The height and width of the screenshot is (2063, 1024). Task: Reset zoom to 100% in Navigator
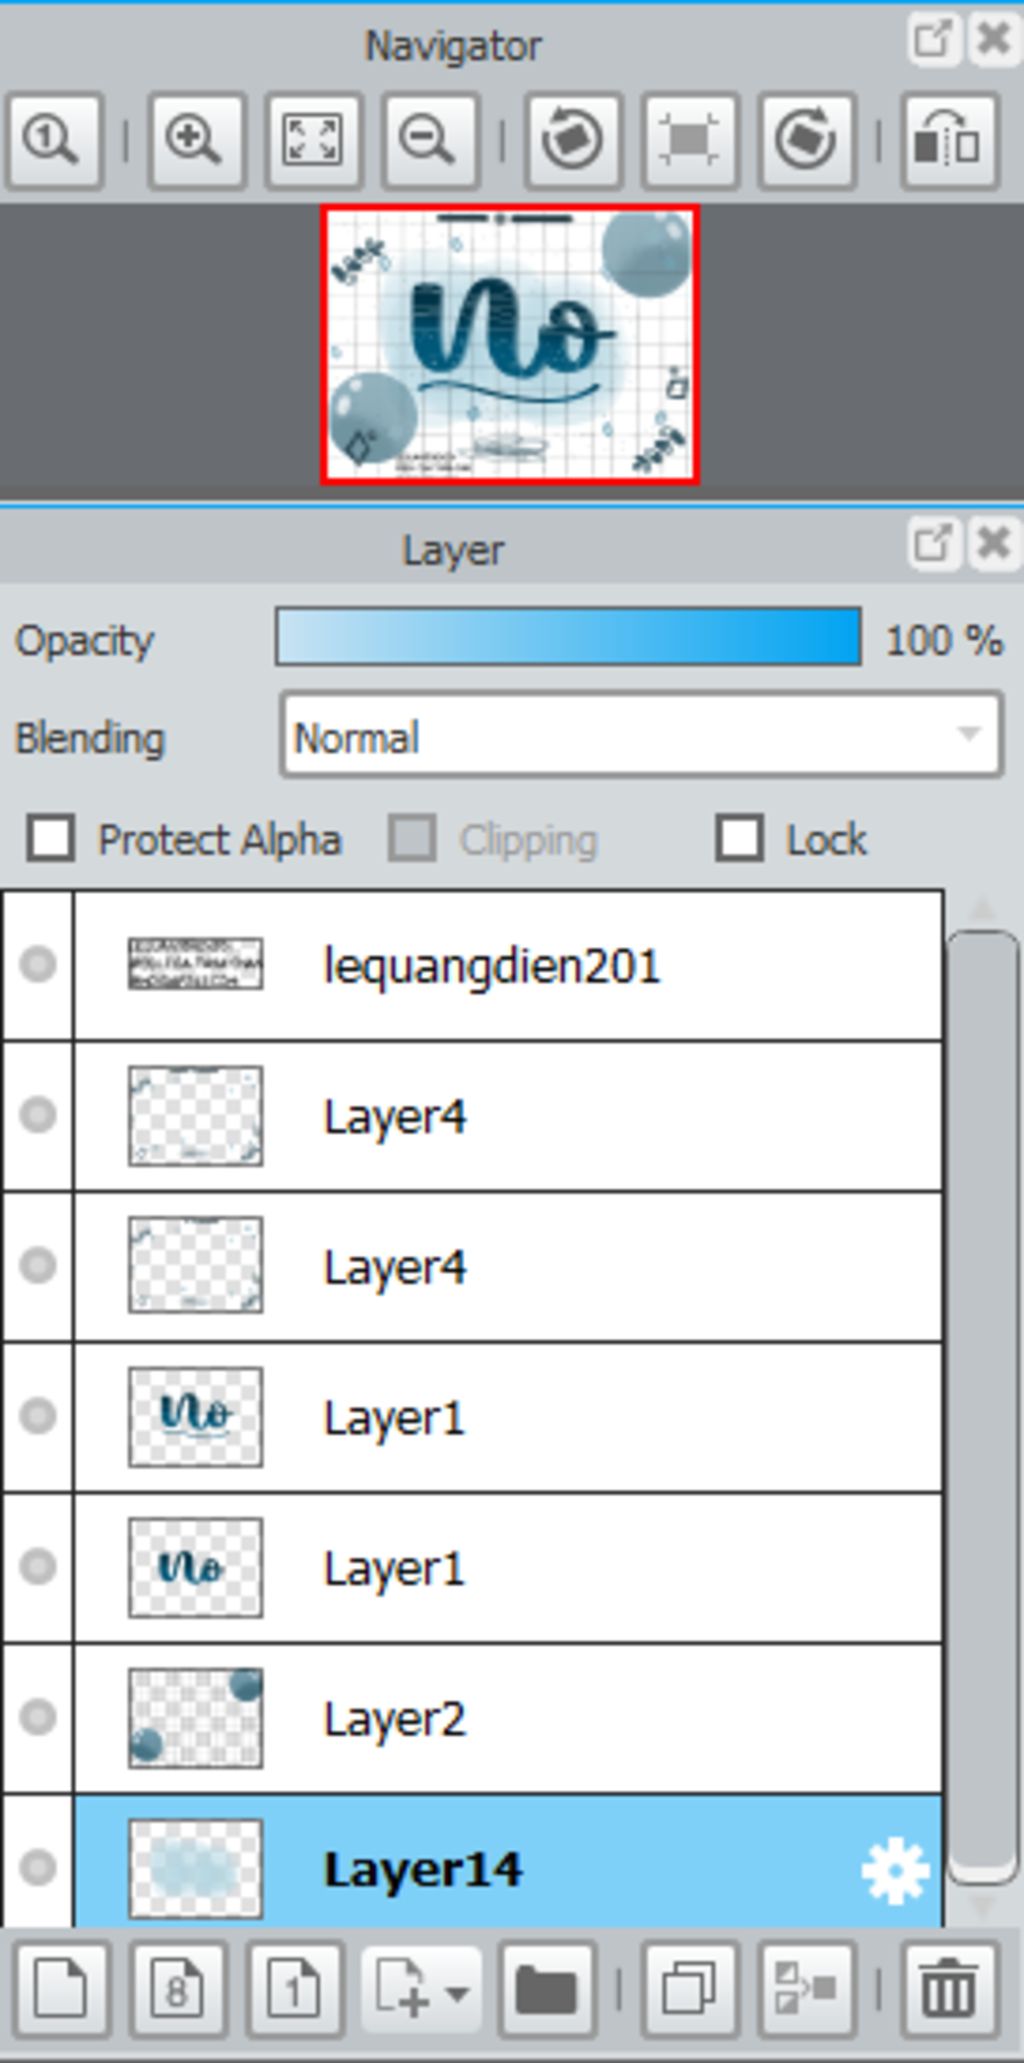(x=54, y=140)
